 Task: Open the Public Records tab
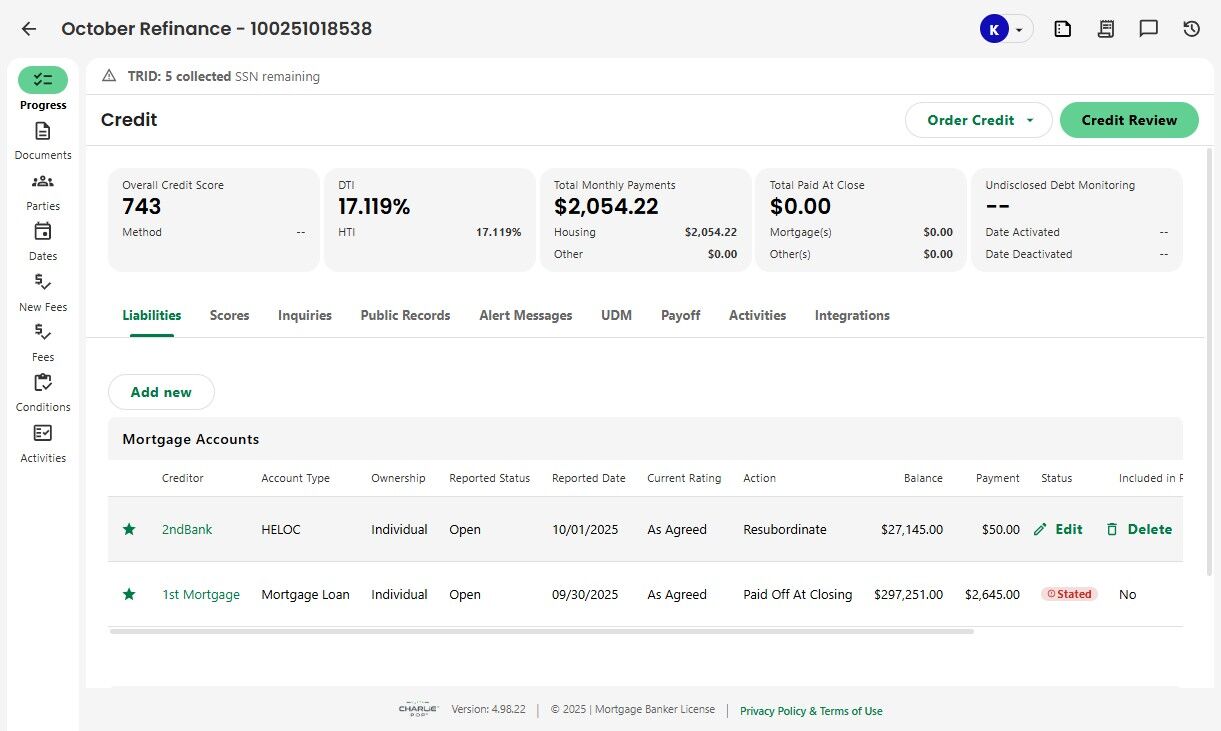[405, 315]
